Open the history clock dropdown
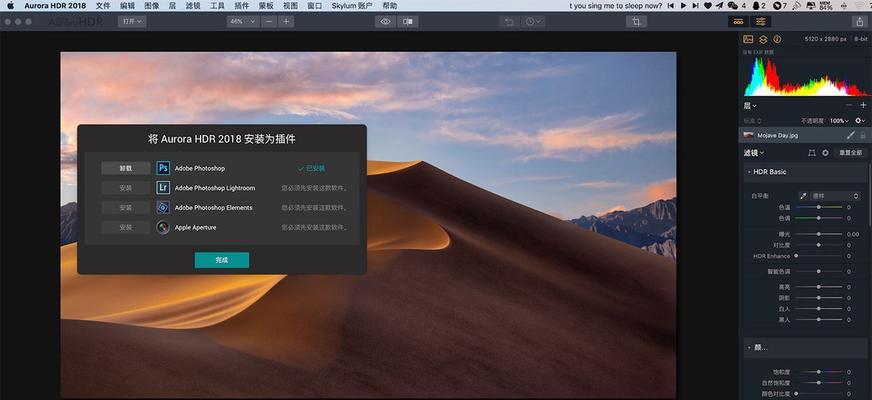This screenshot has width=872, height=400. (533, 22)
